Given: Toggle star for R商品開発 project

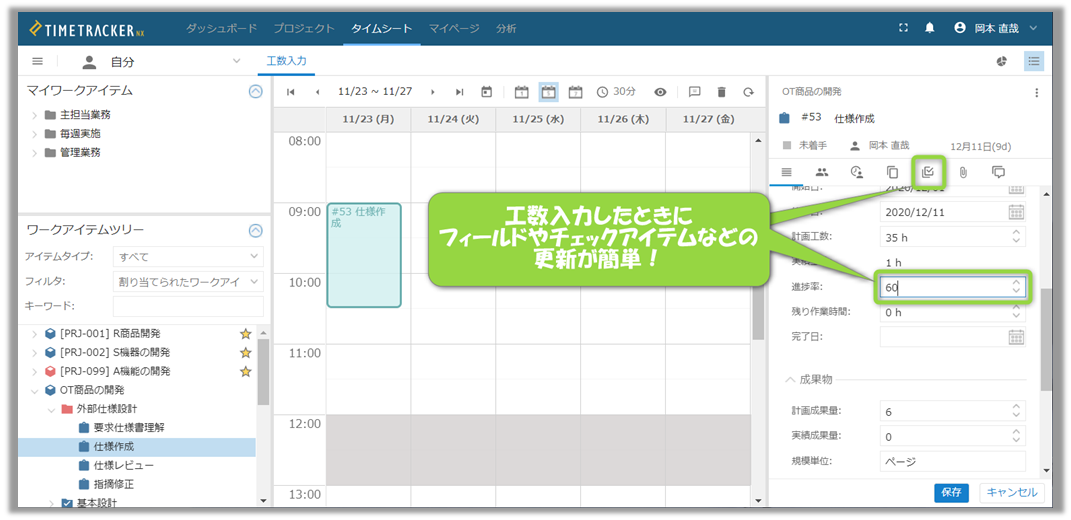Looking at the screenshot, I should click(x=245, y=333).
